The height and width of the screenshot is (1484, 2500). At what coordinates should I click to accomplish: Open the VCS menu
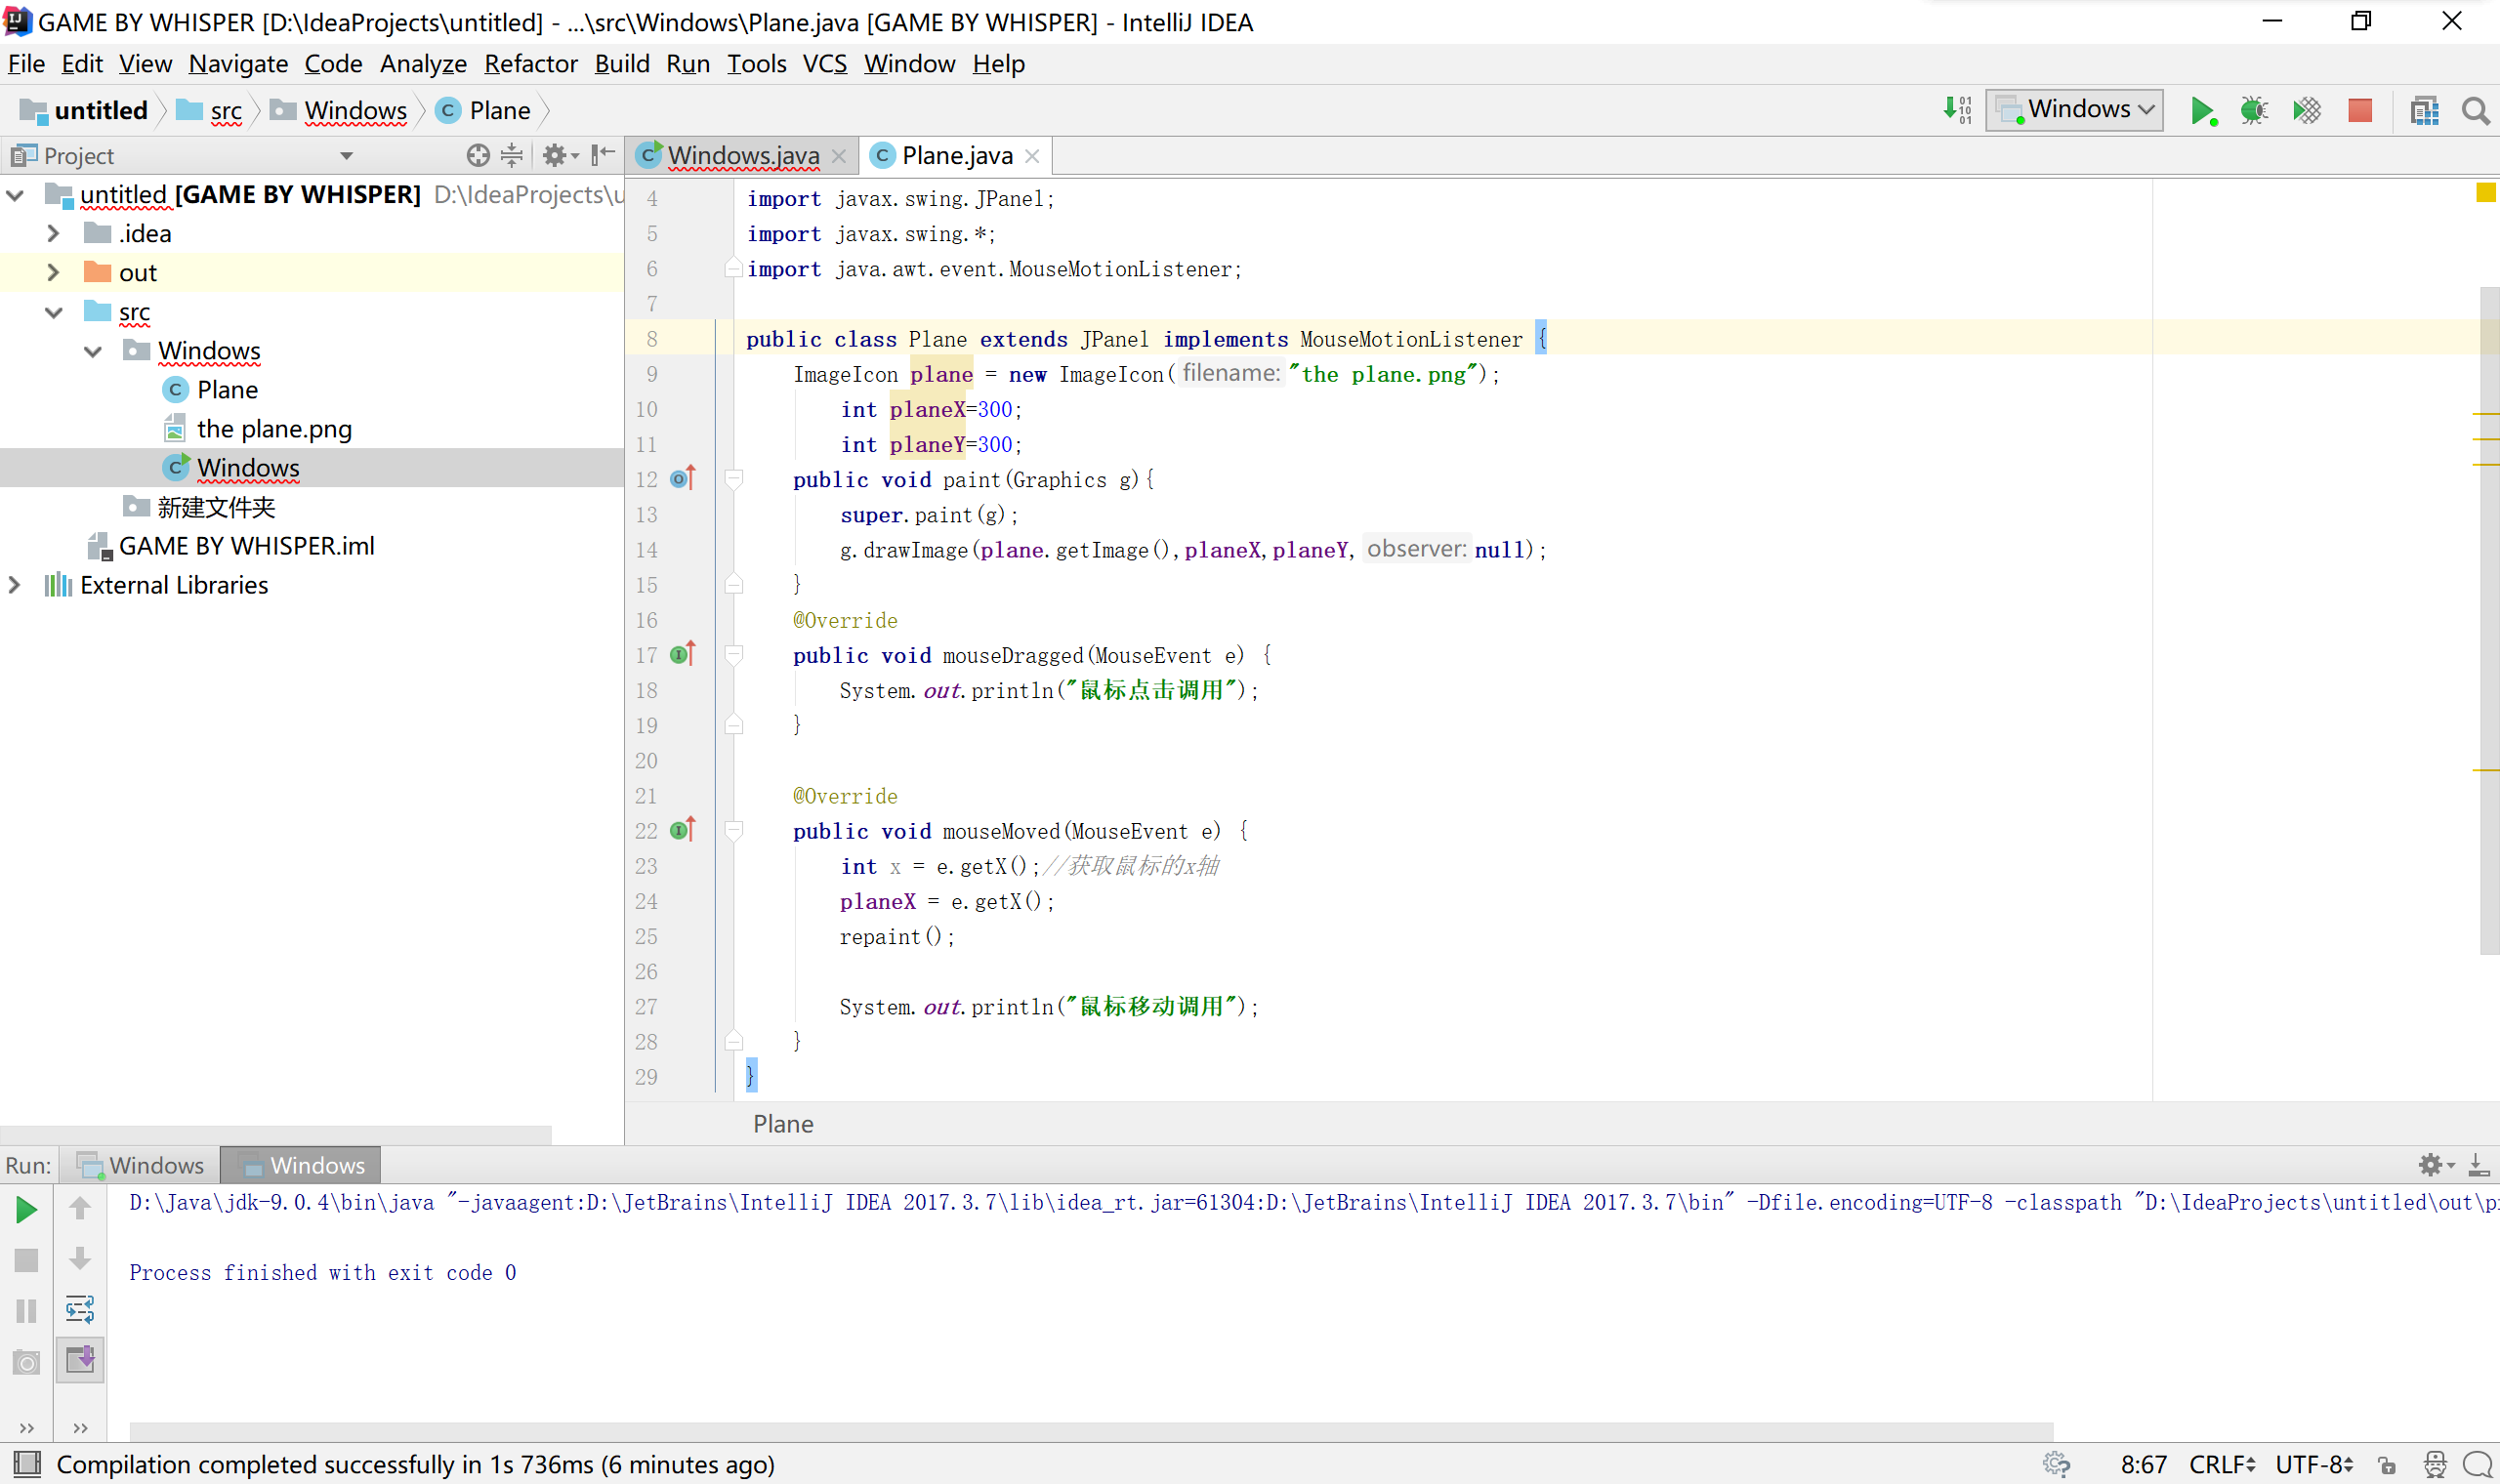825,63
